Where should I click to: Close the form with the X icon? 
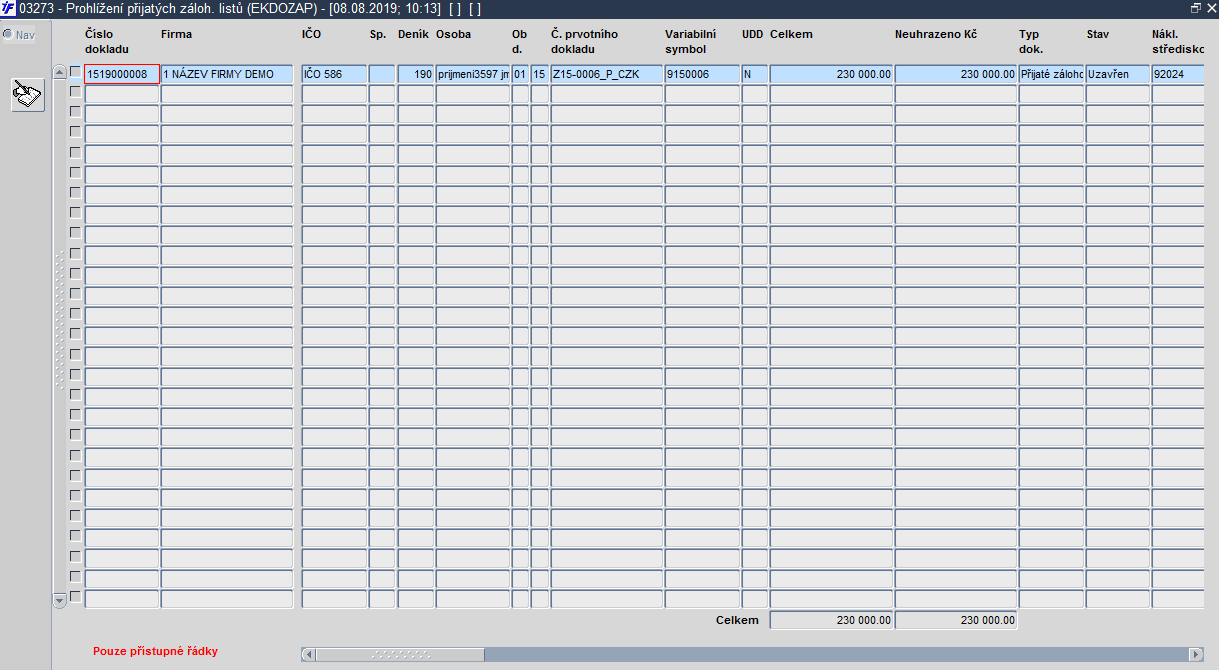[1210, 7]
